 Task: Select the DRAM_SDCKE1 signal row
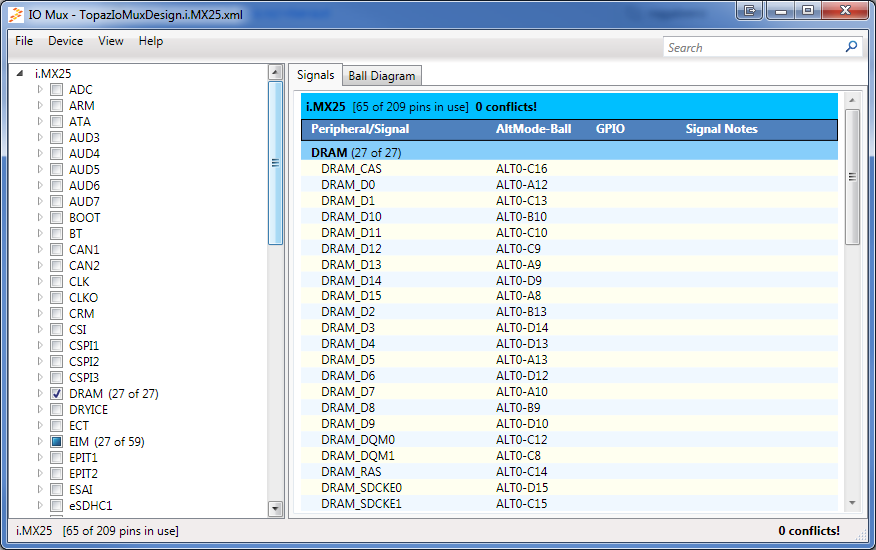click(569, 504)
